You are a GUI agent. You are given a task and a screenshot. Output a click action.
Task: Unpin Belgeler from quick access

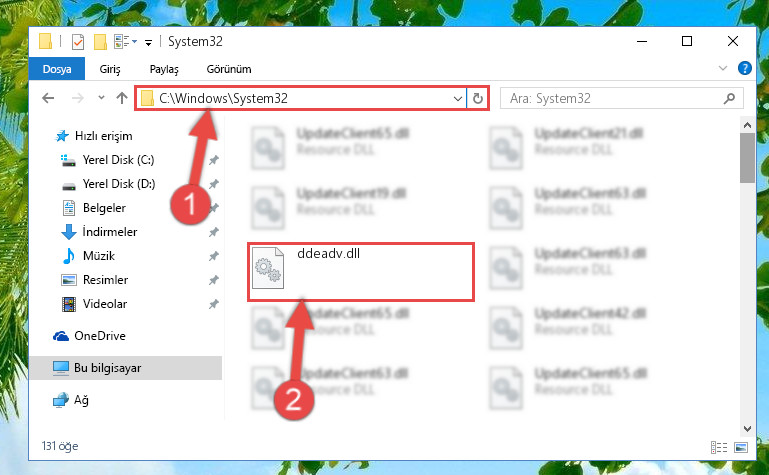(213, 208)
